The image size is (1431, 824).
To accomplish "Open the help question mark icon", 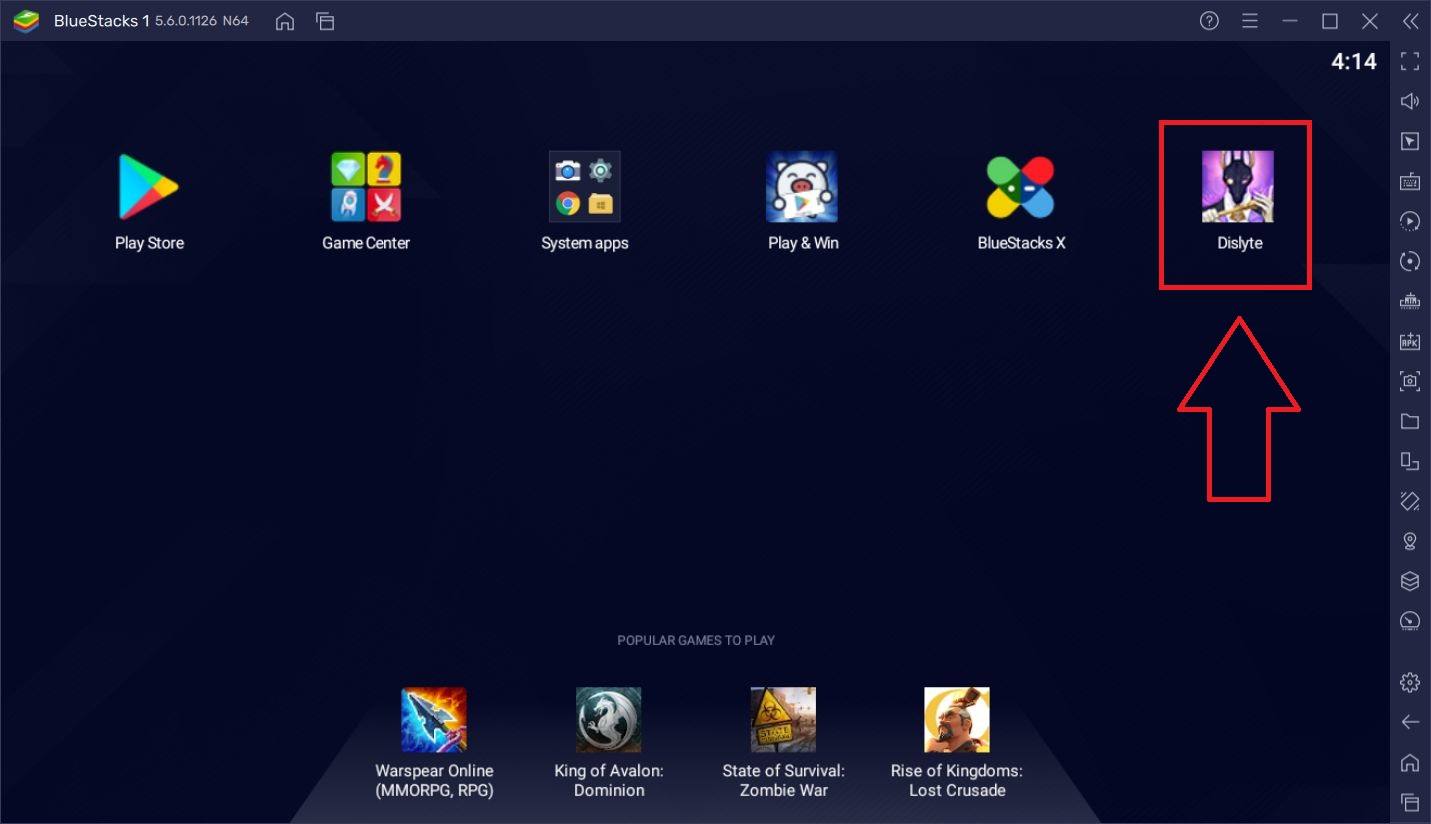I will pos(1210,21).
